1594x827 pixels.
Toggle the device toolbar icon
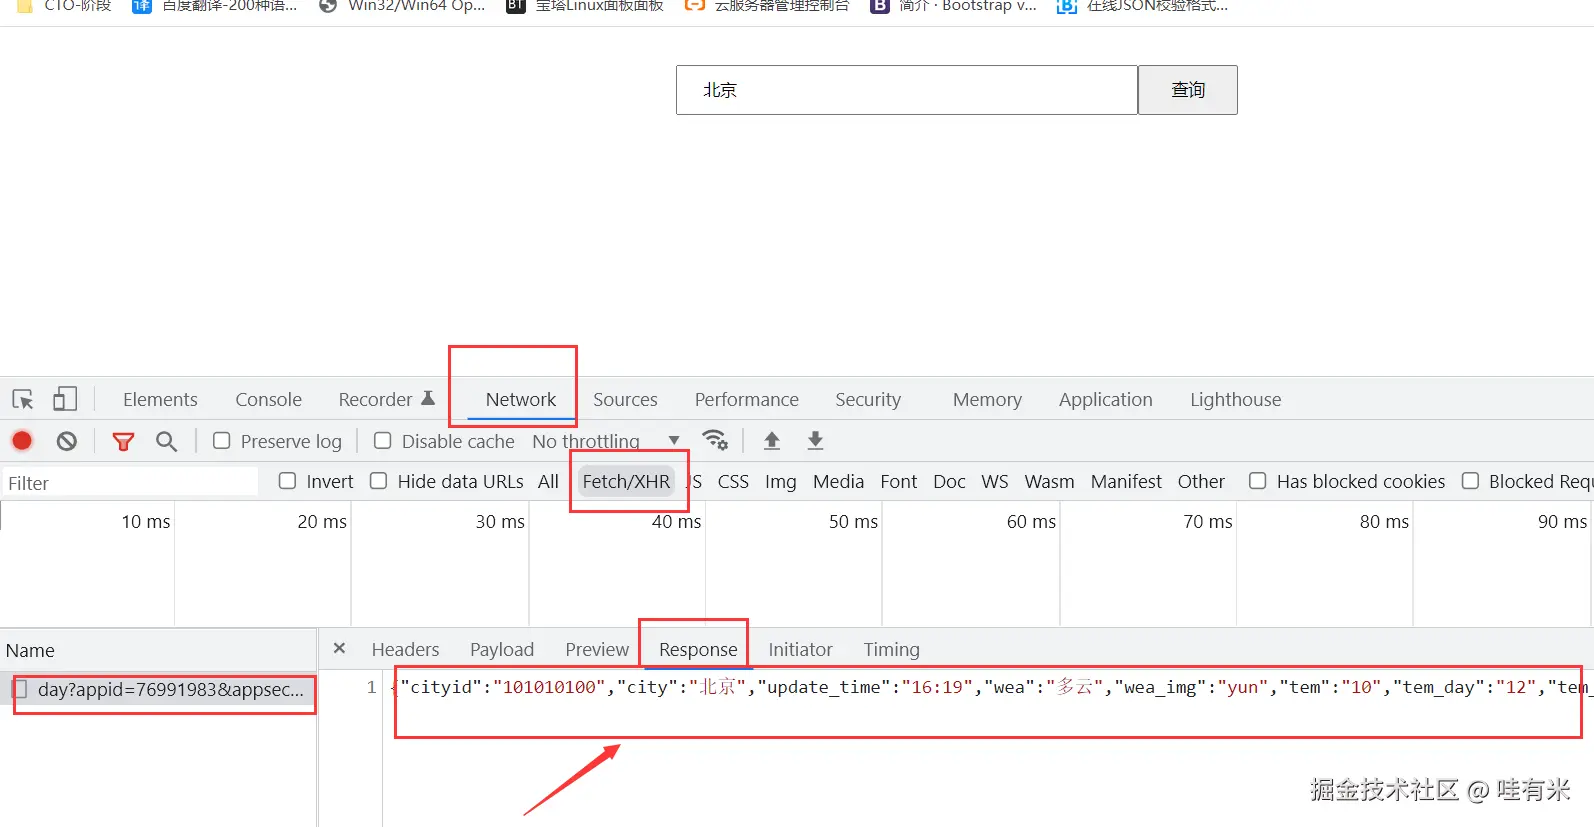tap(65, 399)
